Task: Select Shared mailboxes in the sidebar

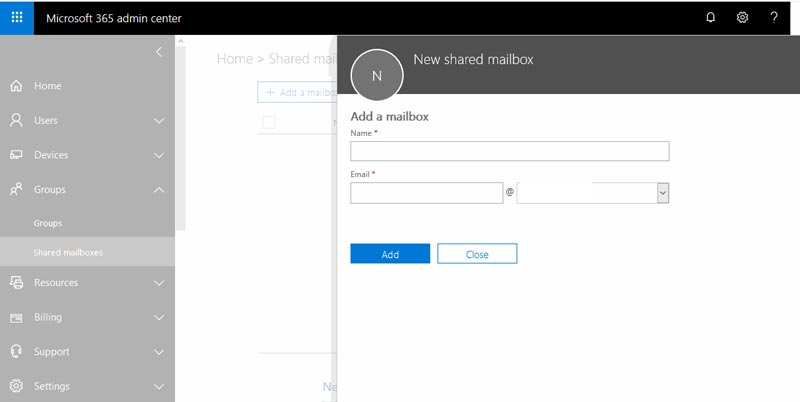Action: pos(68,252)
